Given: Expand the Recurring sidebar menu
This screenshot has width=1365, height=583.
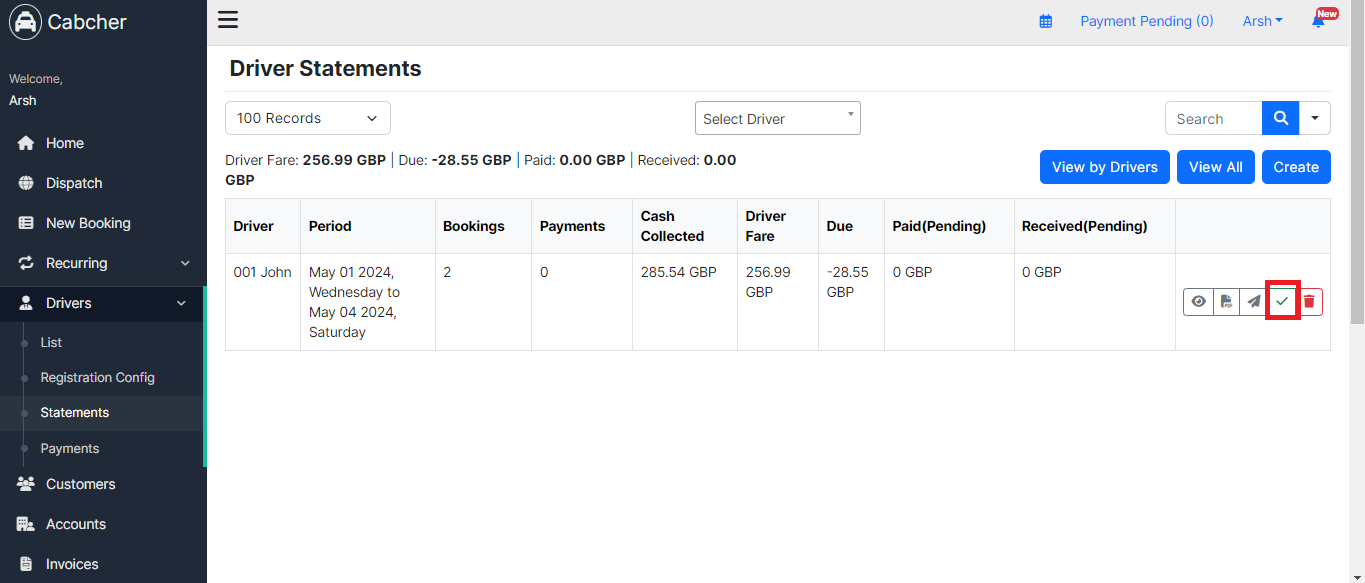Looking at the screenshot, I should (103, 263).
